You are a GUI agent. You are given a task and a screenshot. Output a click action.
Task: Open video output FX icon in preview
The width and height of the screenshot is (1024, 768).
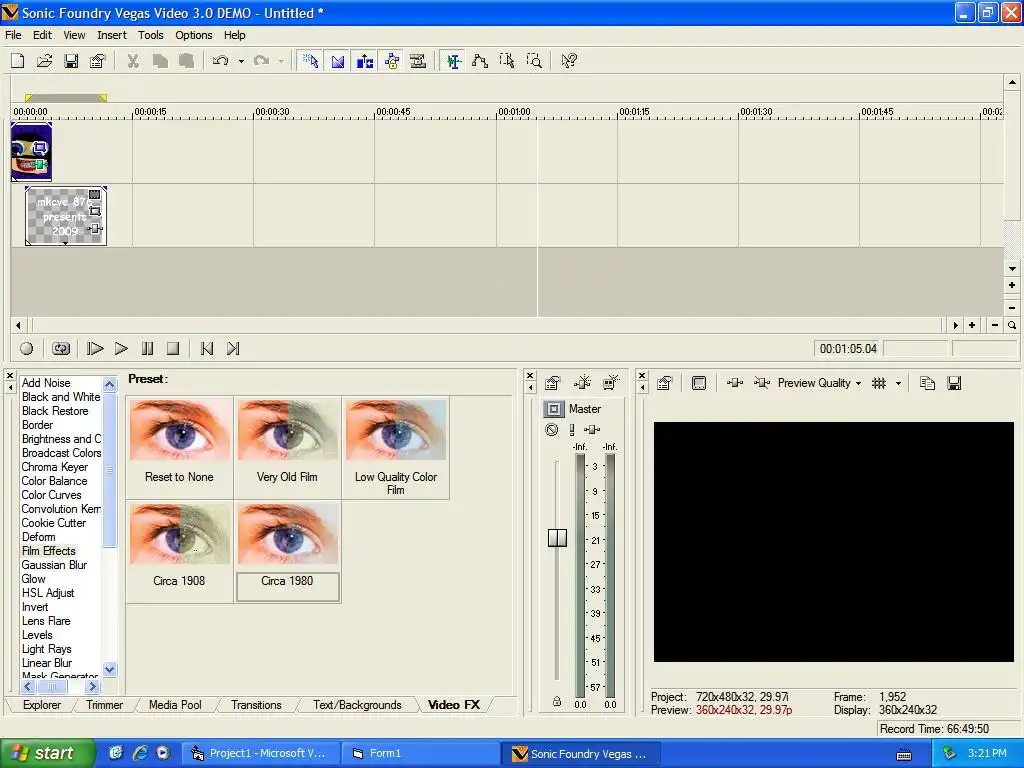click(x=735, y=383)
